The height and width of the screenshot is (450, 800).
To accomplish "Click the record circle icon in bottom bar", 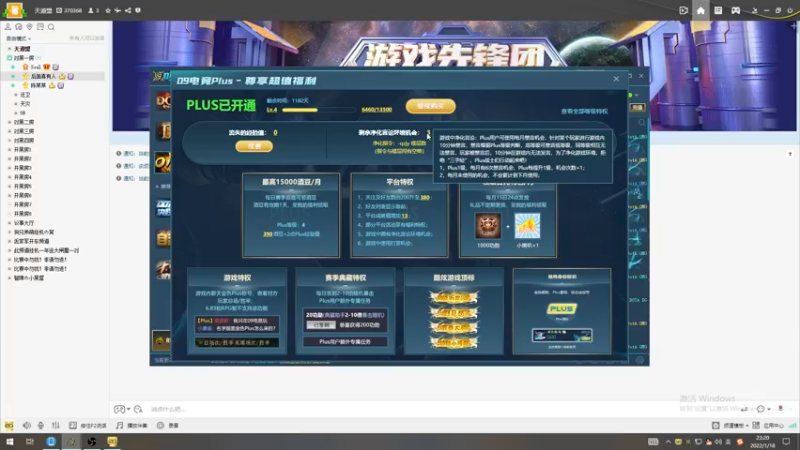I will (x=160, y=425).
